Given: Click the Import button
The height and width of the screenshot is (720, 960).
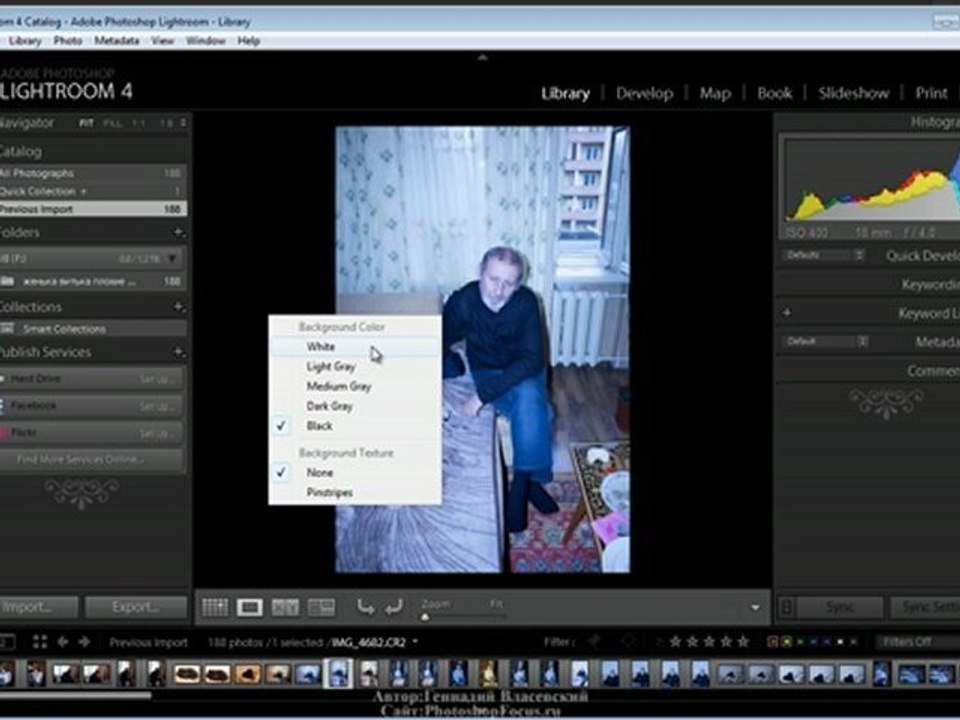Looking at the screenshot, I should pyautogui.click(x=38, y=607).
